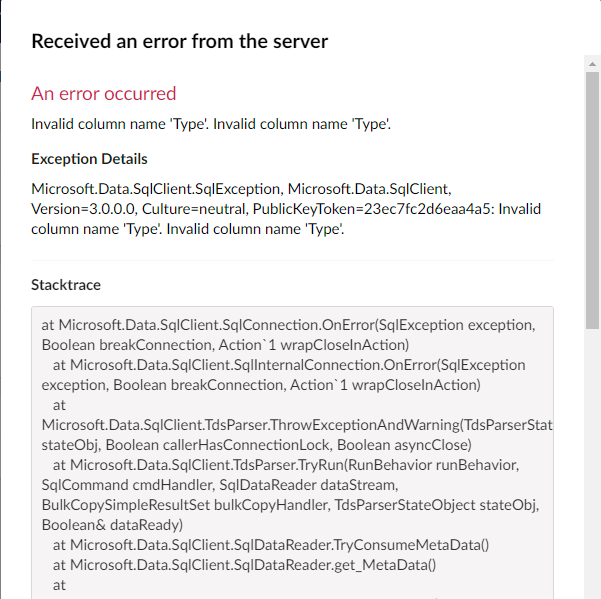Click the 'callerHasConnectionLock' stacktrace line
Viewport: 601px width, 599px height.
click(256, 445)
